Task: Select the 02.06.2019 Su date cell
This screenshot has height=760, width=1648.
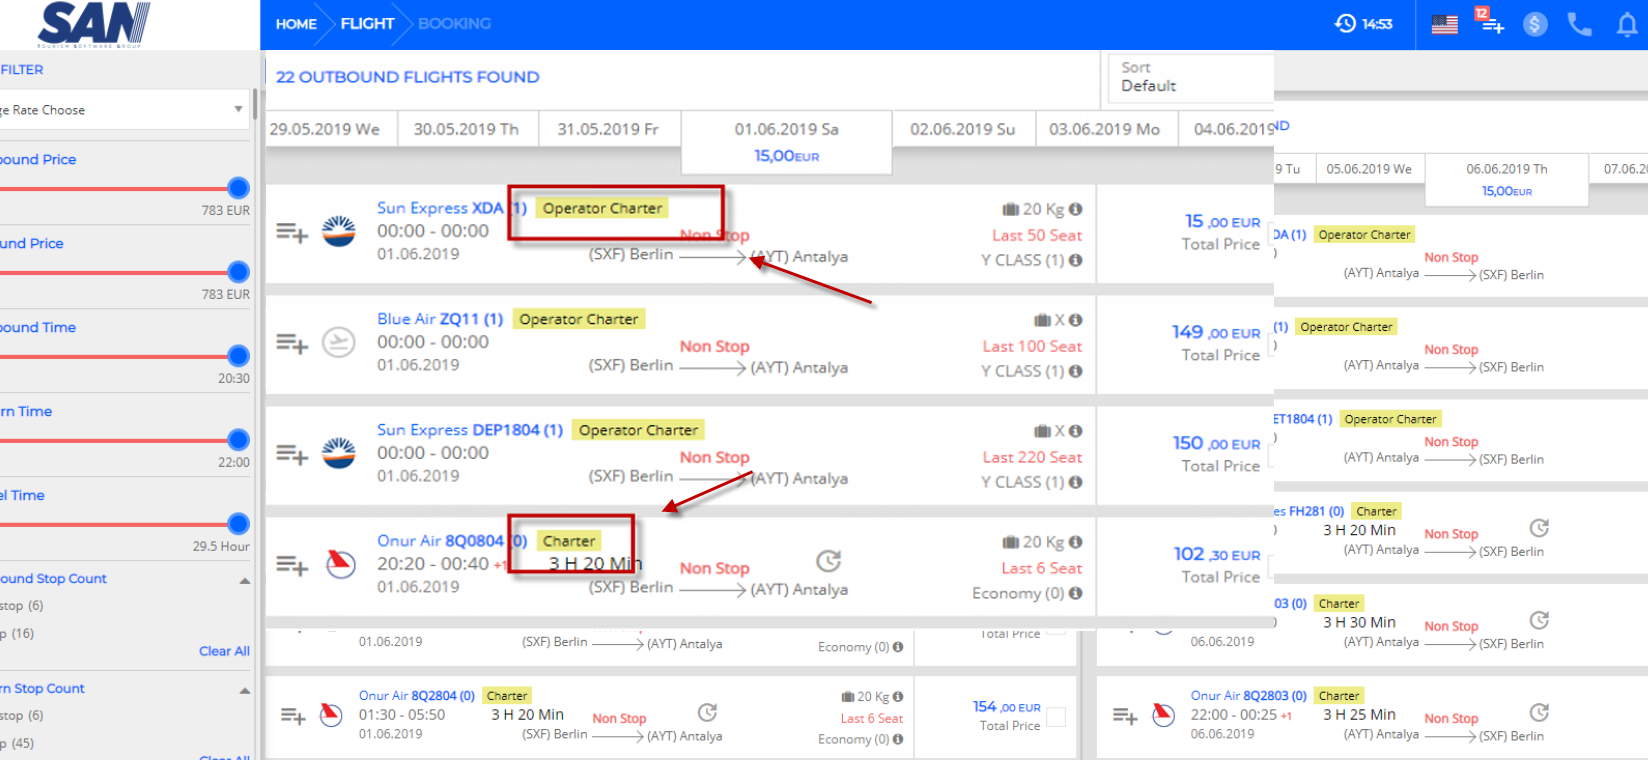Action: [x=962, y=130]
